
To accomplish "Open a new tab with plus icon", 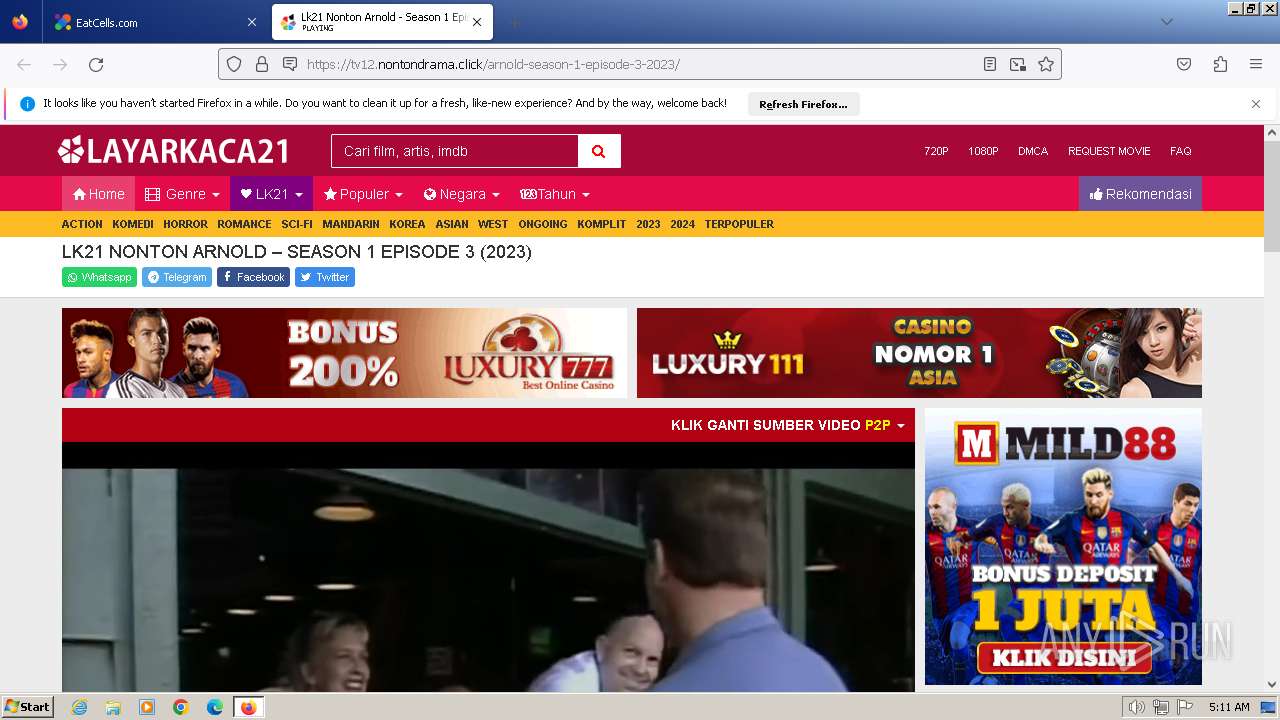I will 514,22.
